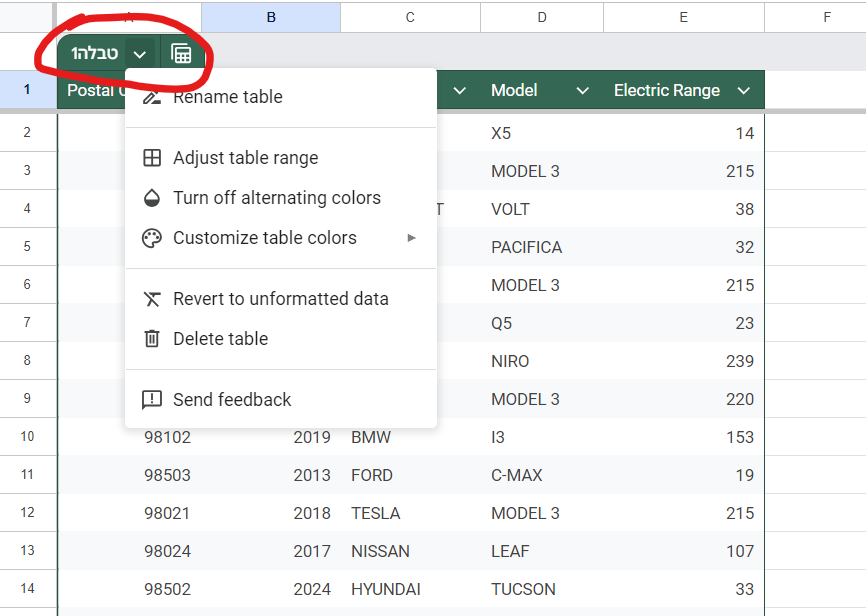Click the clear-format icon beside Revert

[x=152, y=299]
